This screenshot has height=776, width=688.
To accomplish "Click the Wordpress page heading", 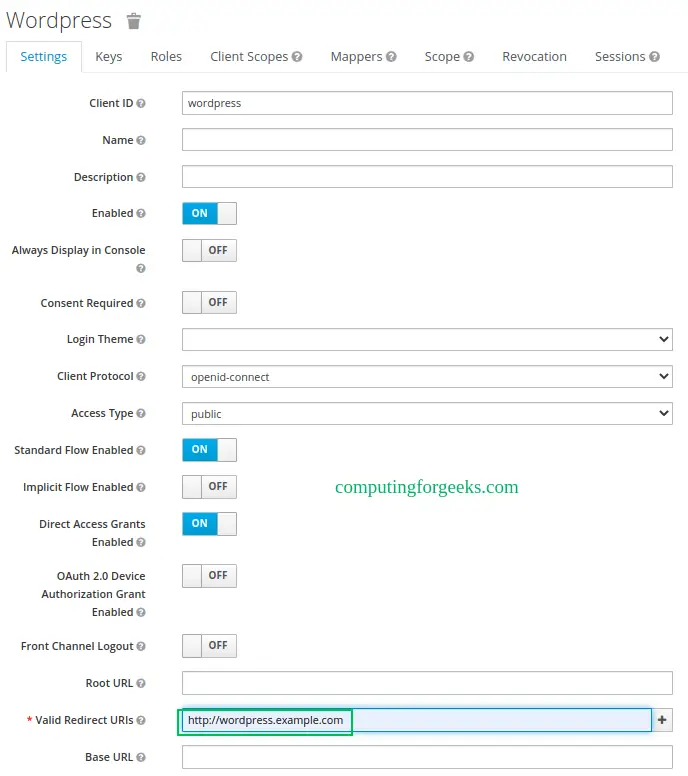I will pyautogui.click(x=59, y=21).
